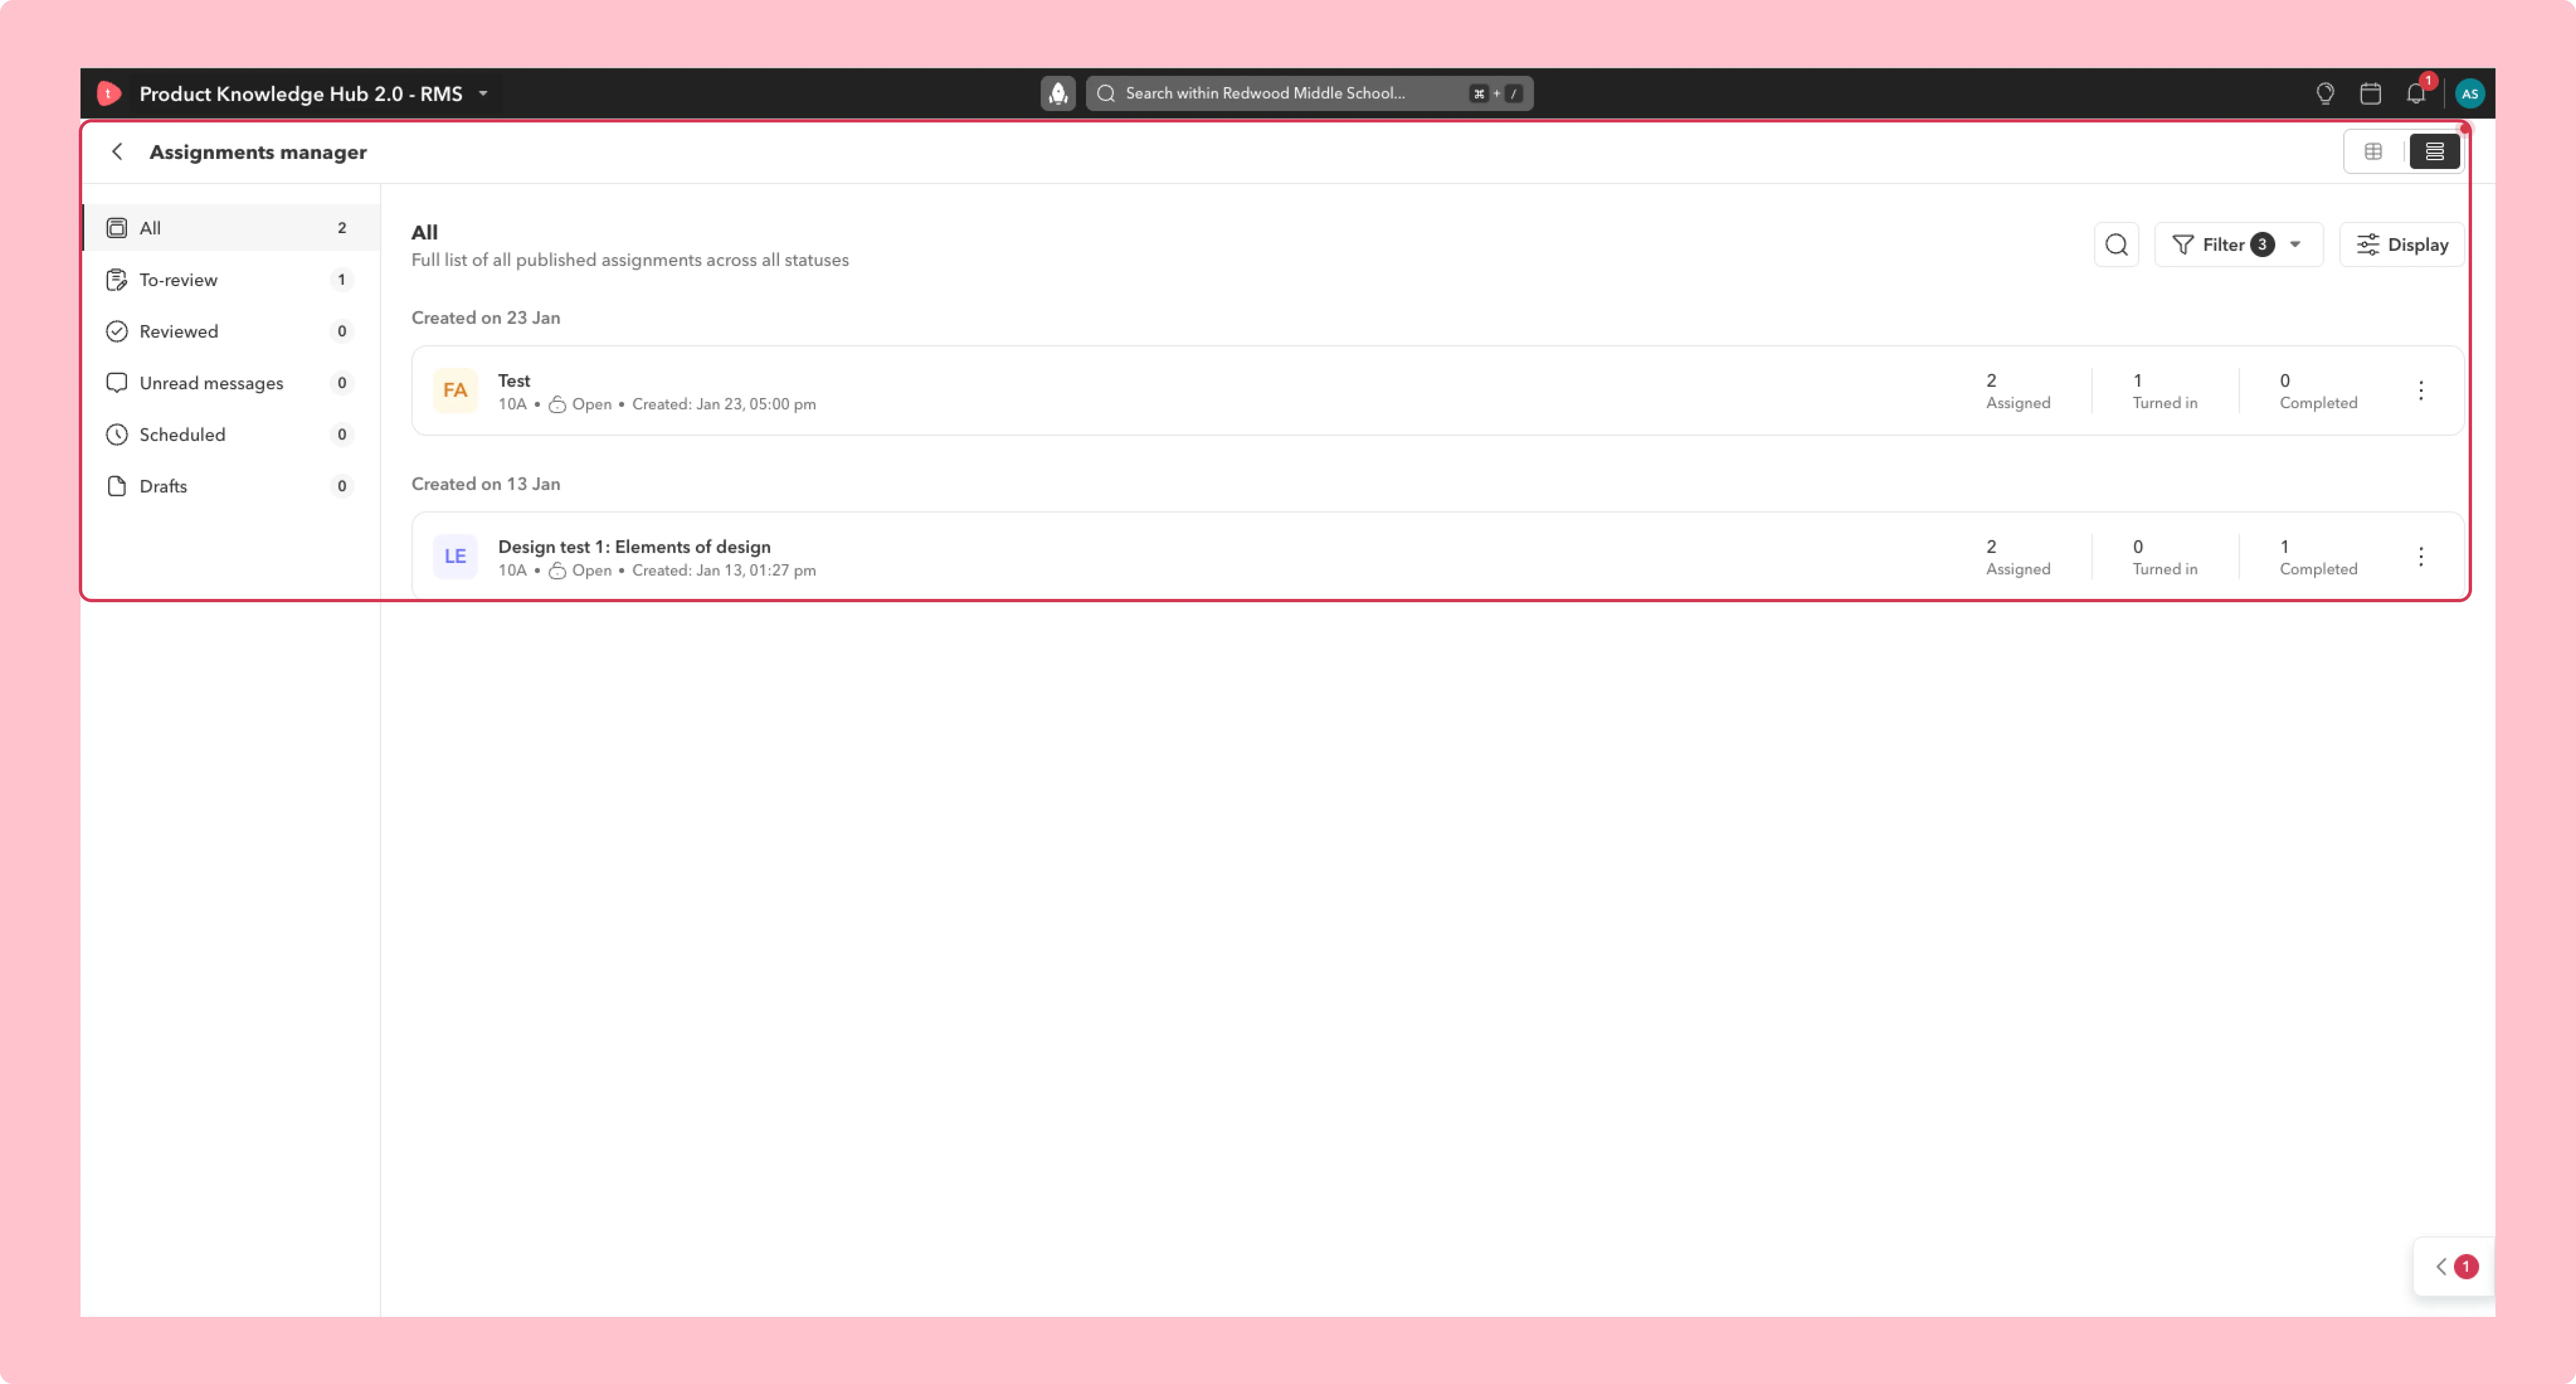
Task: Select the Unread messages category
Action: 230,383
